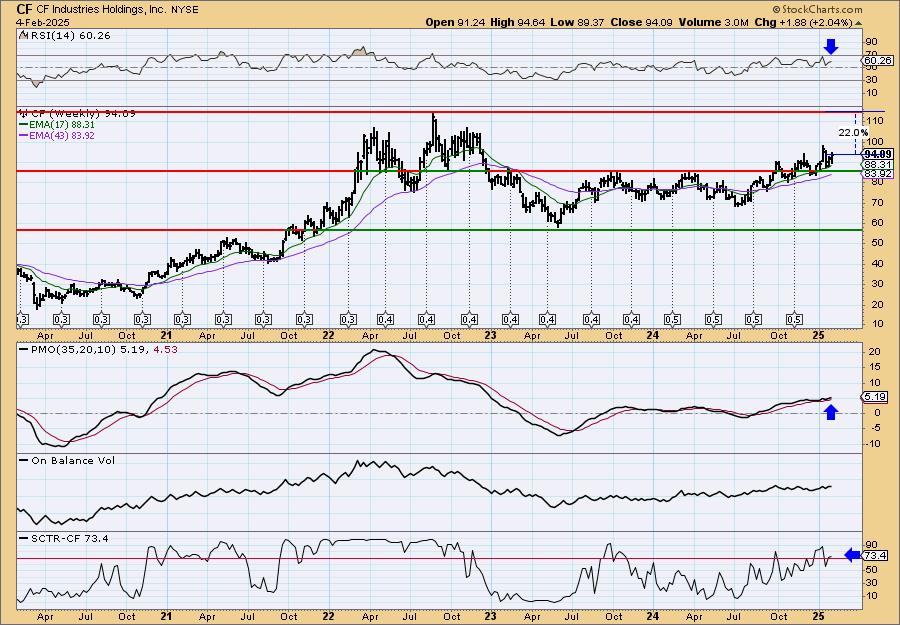Click the Volume 3.0M value
This screenshot has height=625, width=900.
(713, 22)
